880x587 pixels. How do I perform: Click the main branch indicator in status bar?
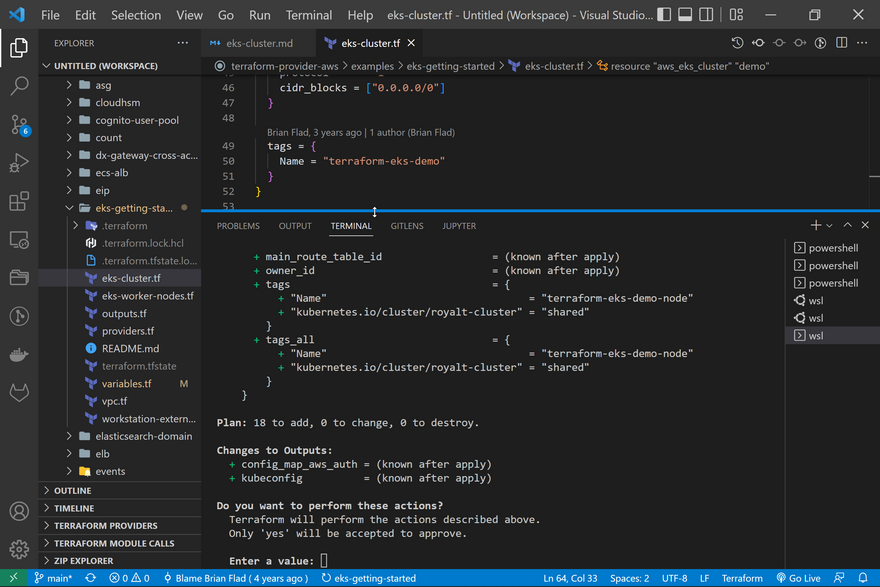coord(54,578)
